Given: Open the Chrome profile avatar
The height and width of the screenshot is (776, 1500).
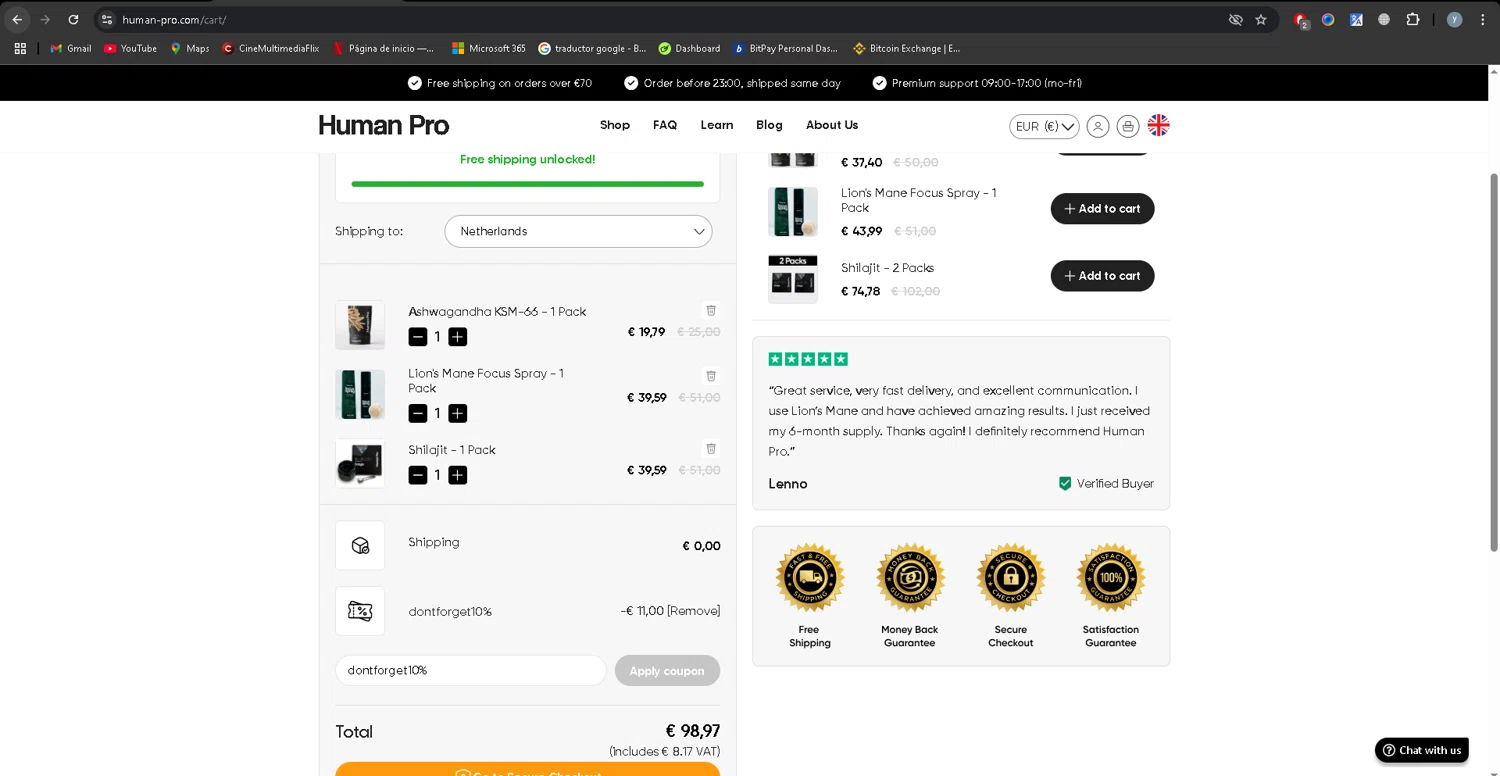Looking at the screenshot, I should 1454,19.
